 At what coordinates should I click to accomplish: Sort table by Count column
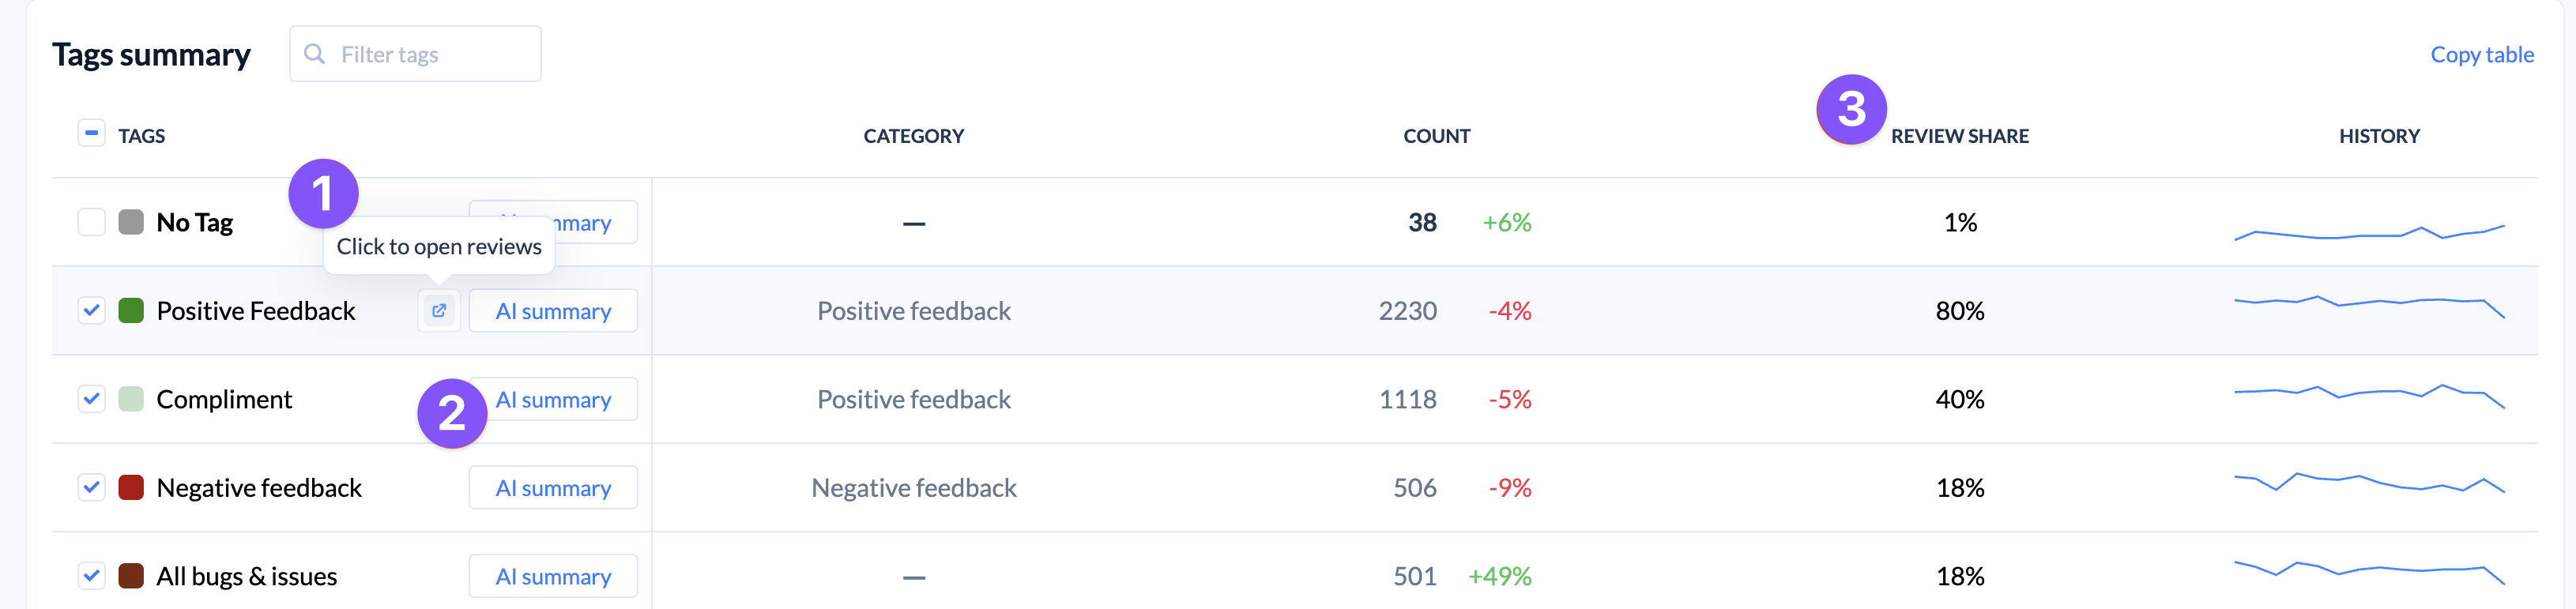pyautogui.click(x=1436, y=136)
